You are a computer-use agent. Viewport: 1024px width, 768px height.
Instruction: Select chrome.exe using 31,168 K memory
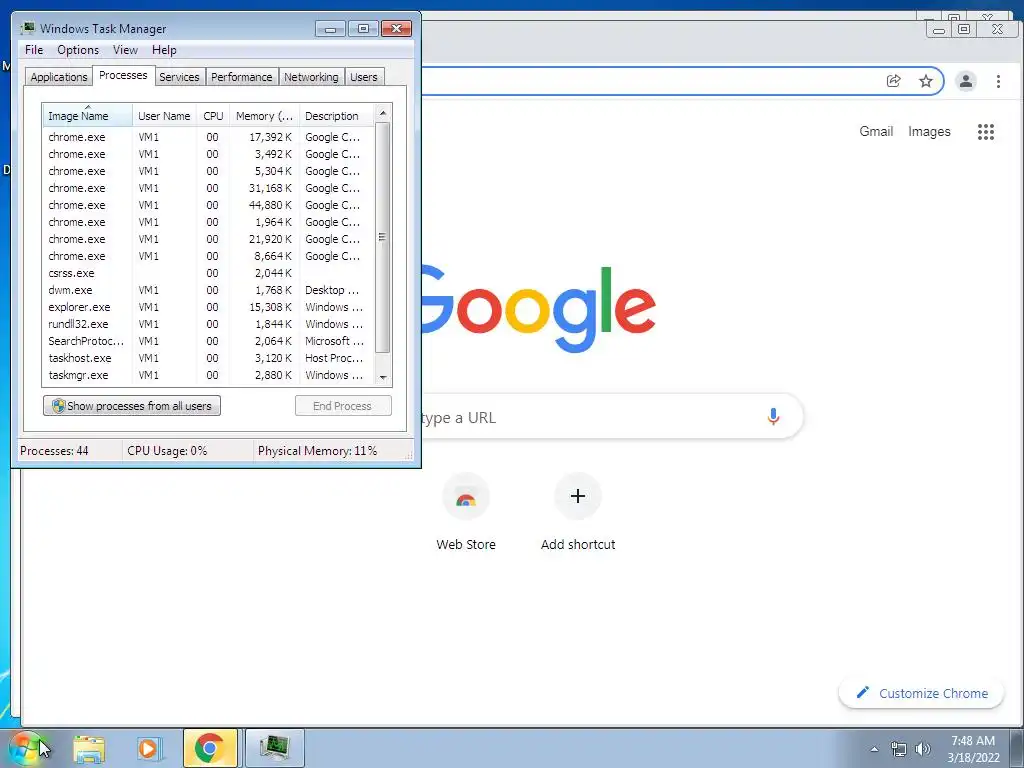[x=209, y=188]
